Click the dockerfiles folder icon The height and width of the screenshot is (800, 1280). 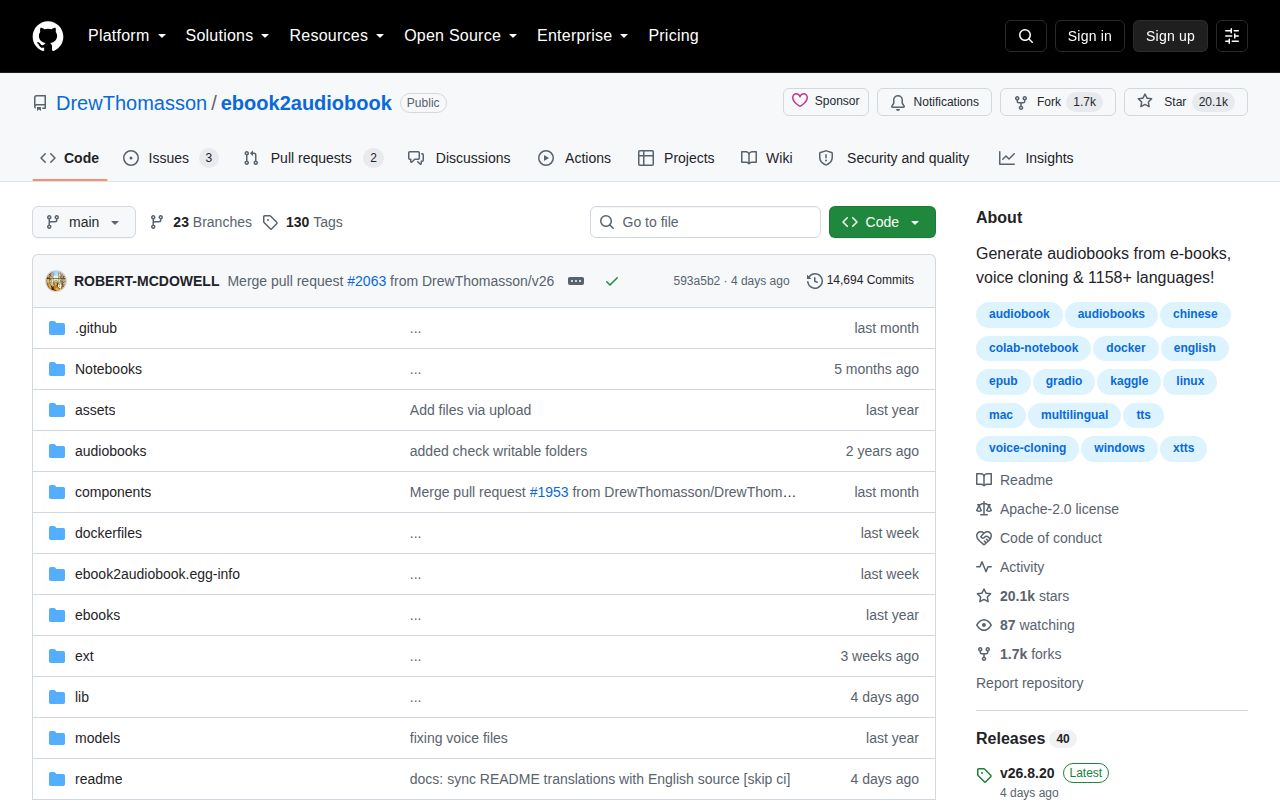pos(57,533)
